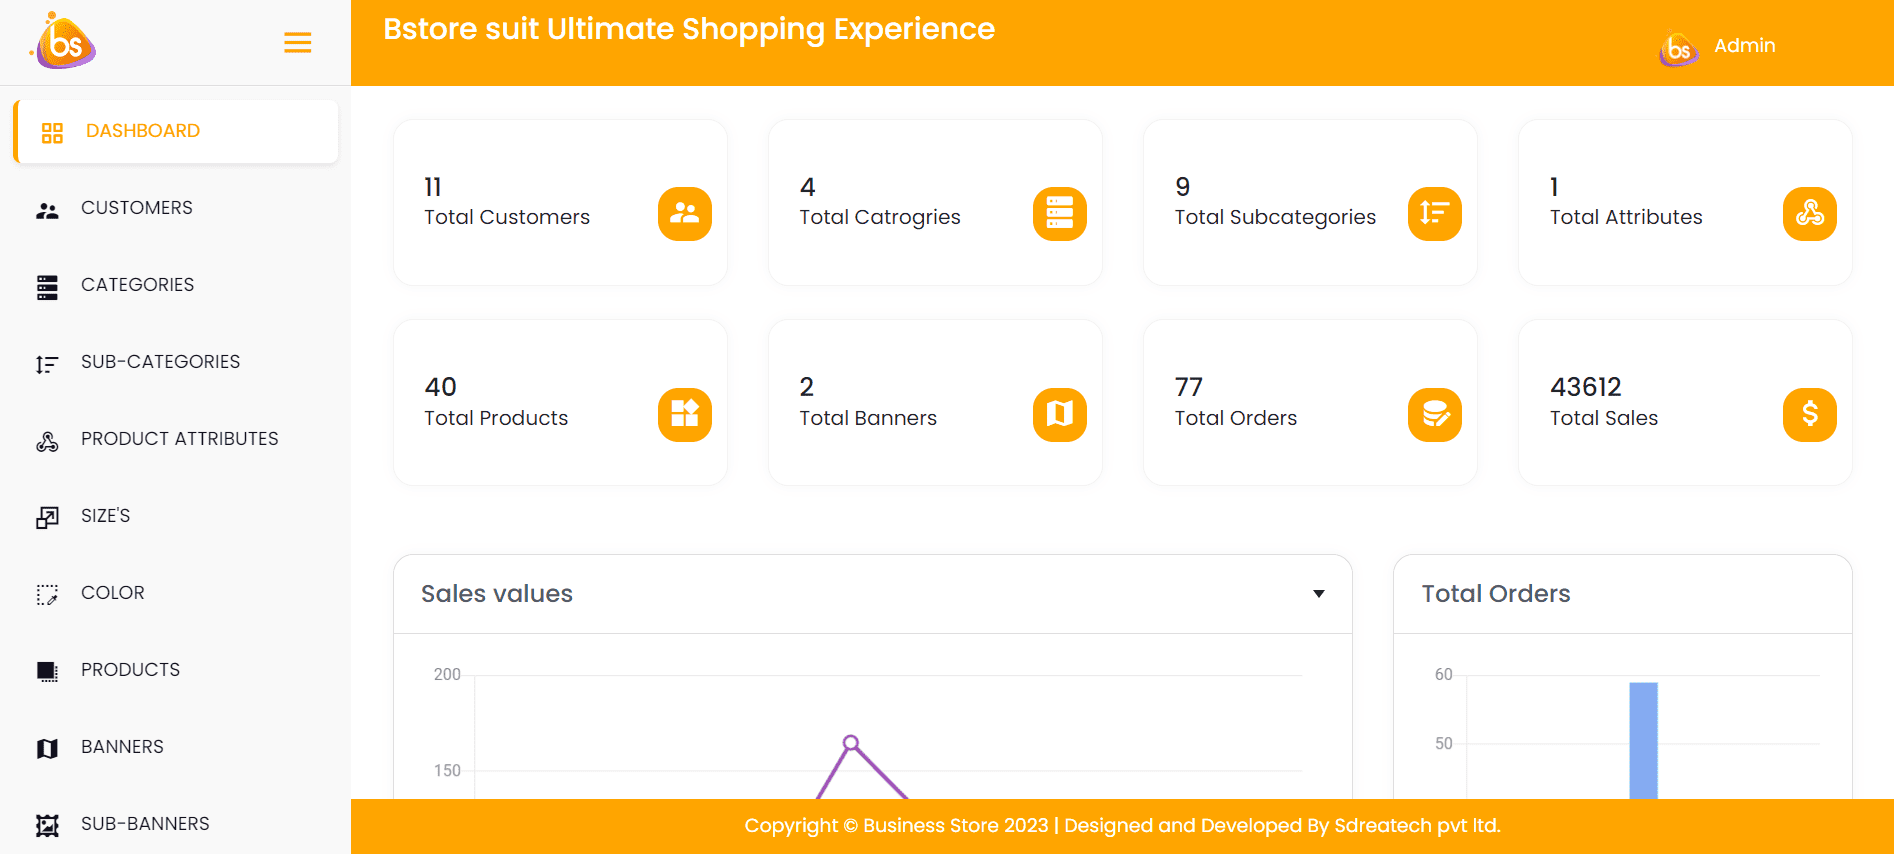Click the Total Products label
Screen dimensions: 1894x854
pyautogui.click(x=496, y=418)
